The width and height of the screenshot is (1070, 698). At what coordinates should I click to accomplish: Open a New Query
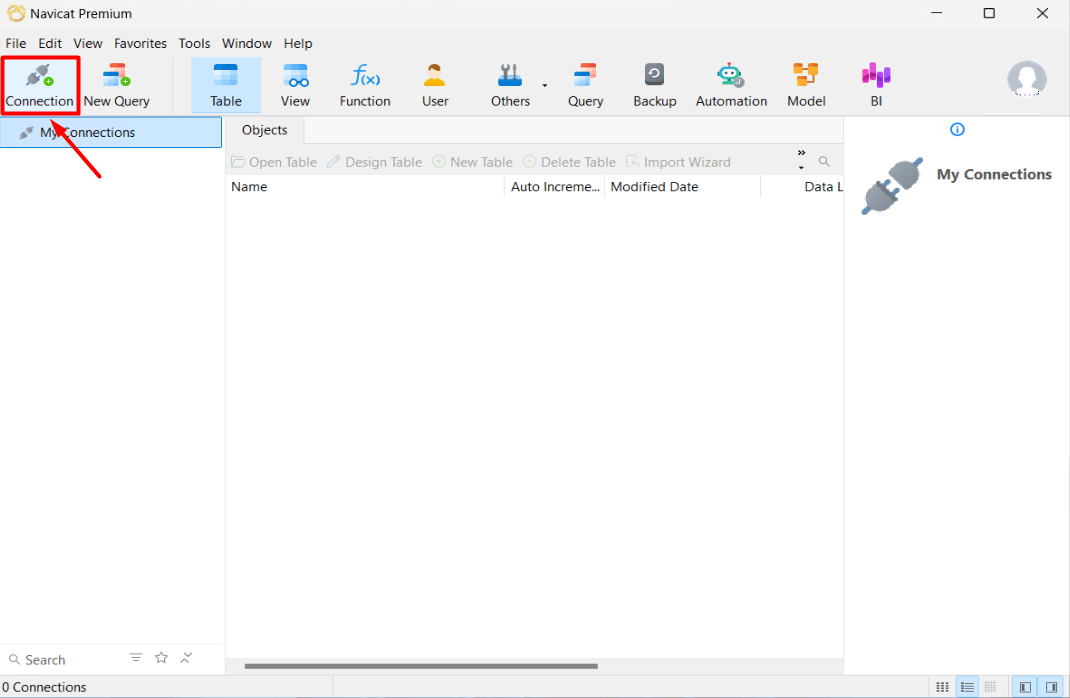(117, 85)
